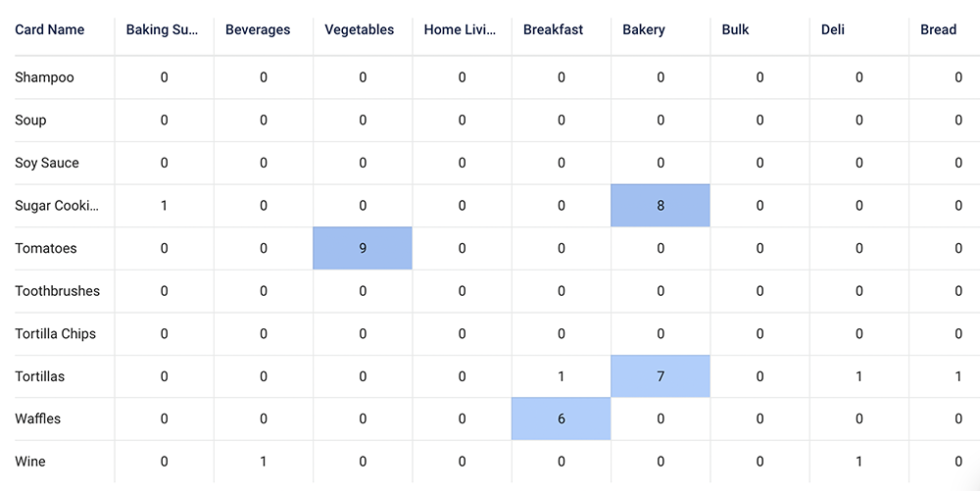This screenshot has height=491, width=980.
Task: Select the Bakery column header
Action: [643, 30]
